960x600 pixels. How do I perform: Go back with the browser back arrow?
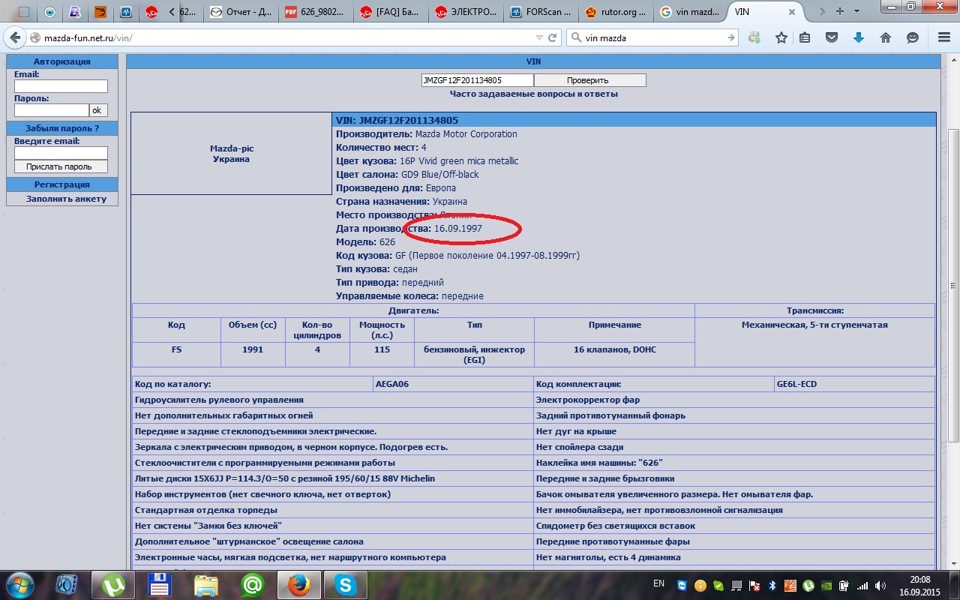tap(14, 37)
